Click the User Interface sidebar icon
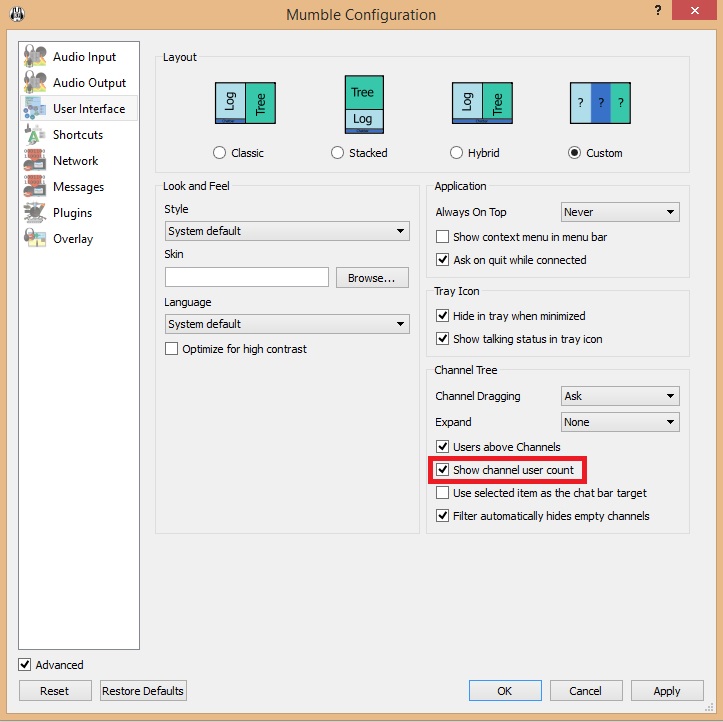Viewport: 723px width, 722px height. (35, 108)
